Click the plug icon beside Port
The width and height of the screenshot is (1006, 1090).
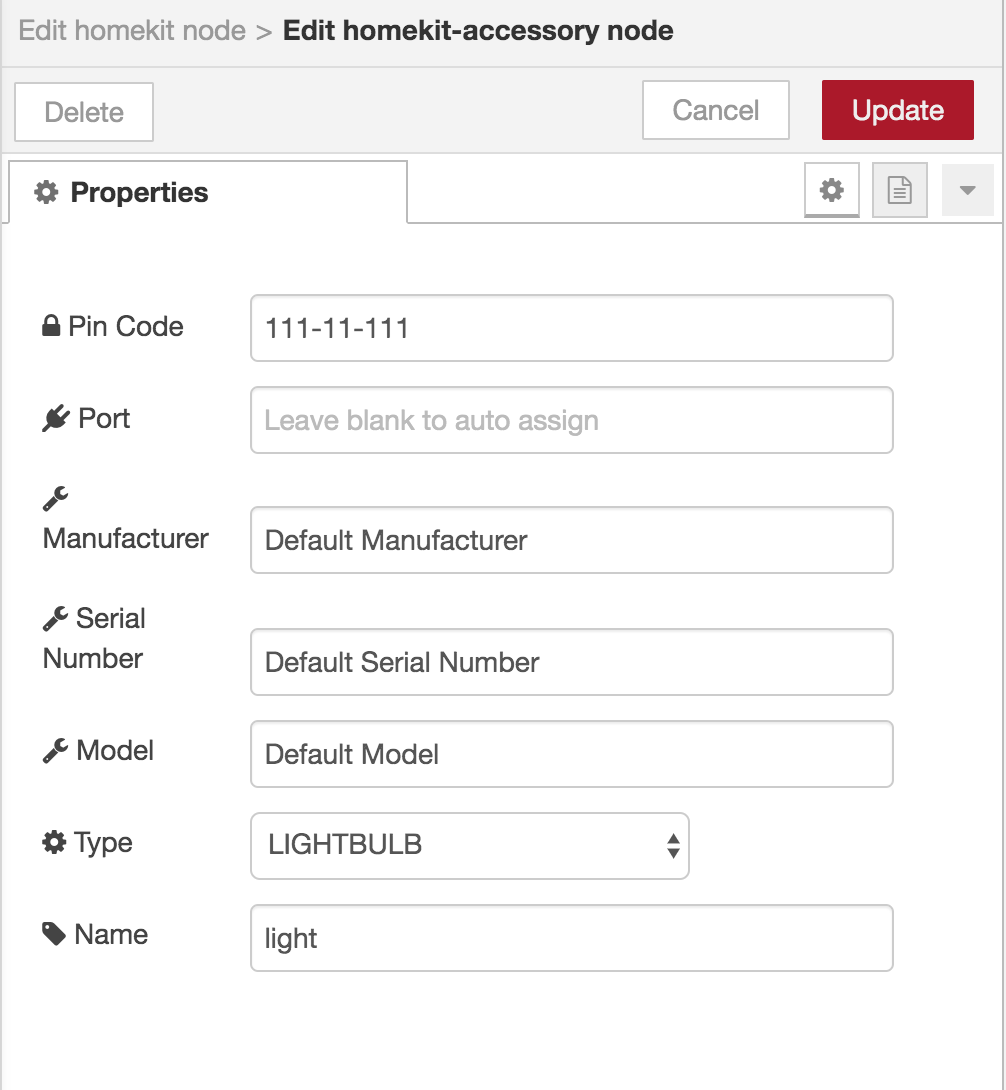click(55, 419)
